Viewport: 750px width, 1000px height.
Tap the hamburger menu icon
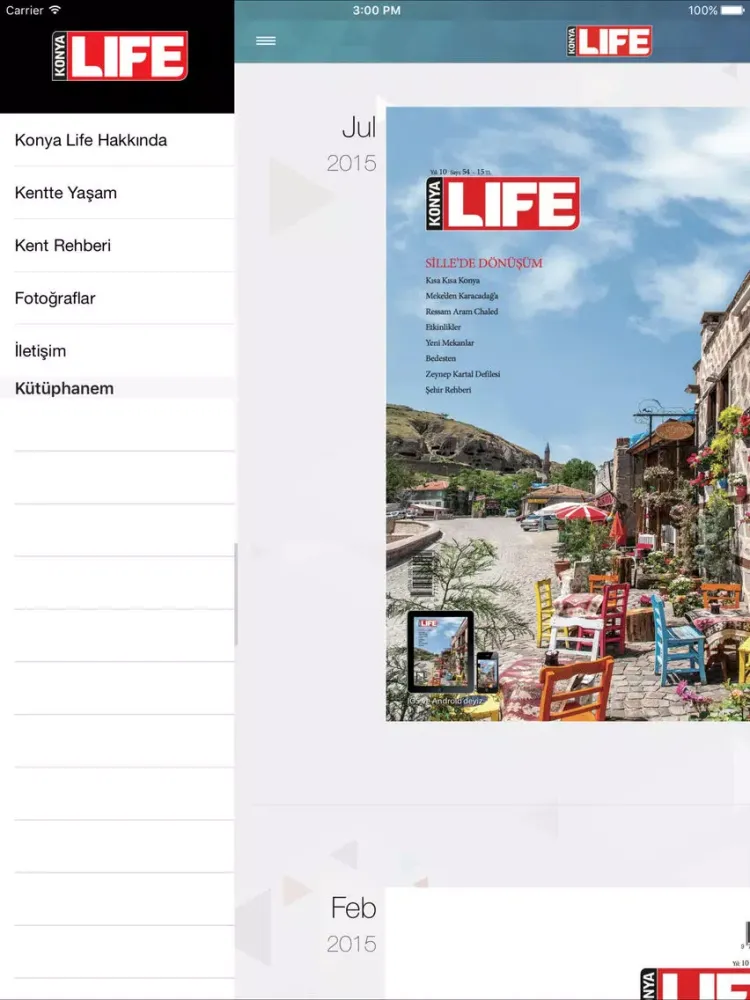click(x=266, y=41)
